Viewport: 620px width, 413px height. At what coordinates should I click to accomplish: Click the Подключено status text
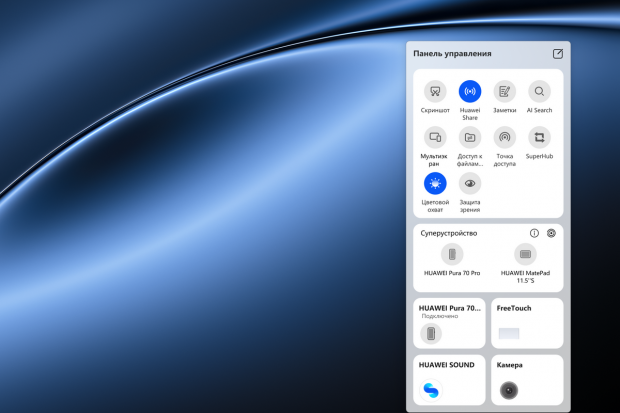point(440,316)
